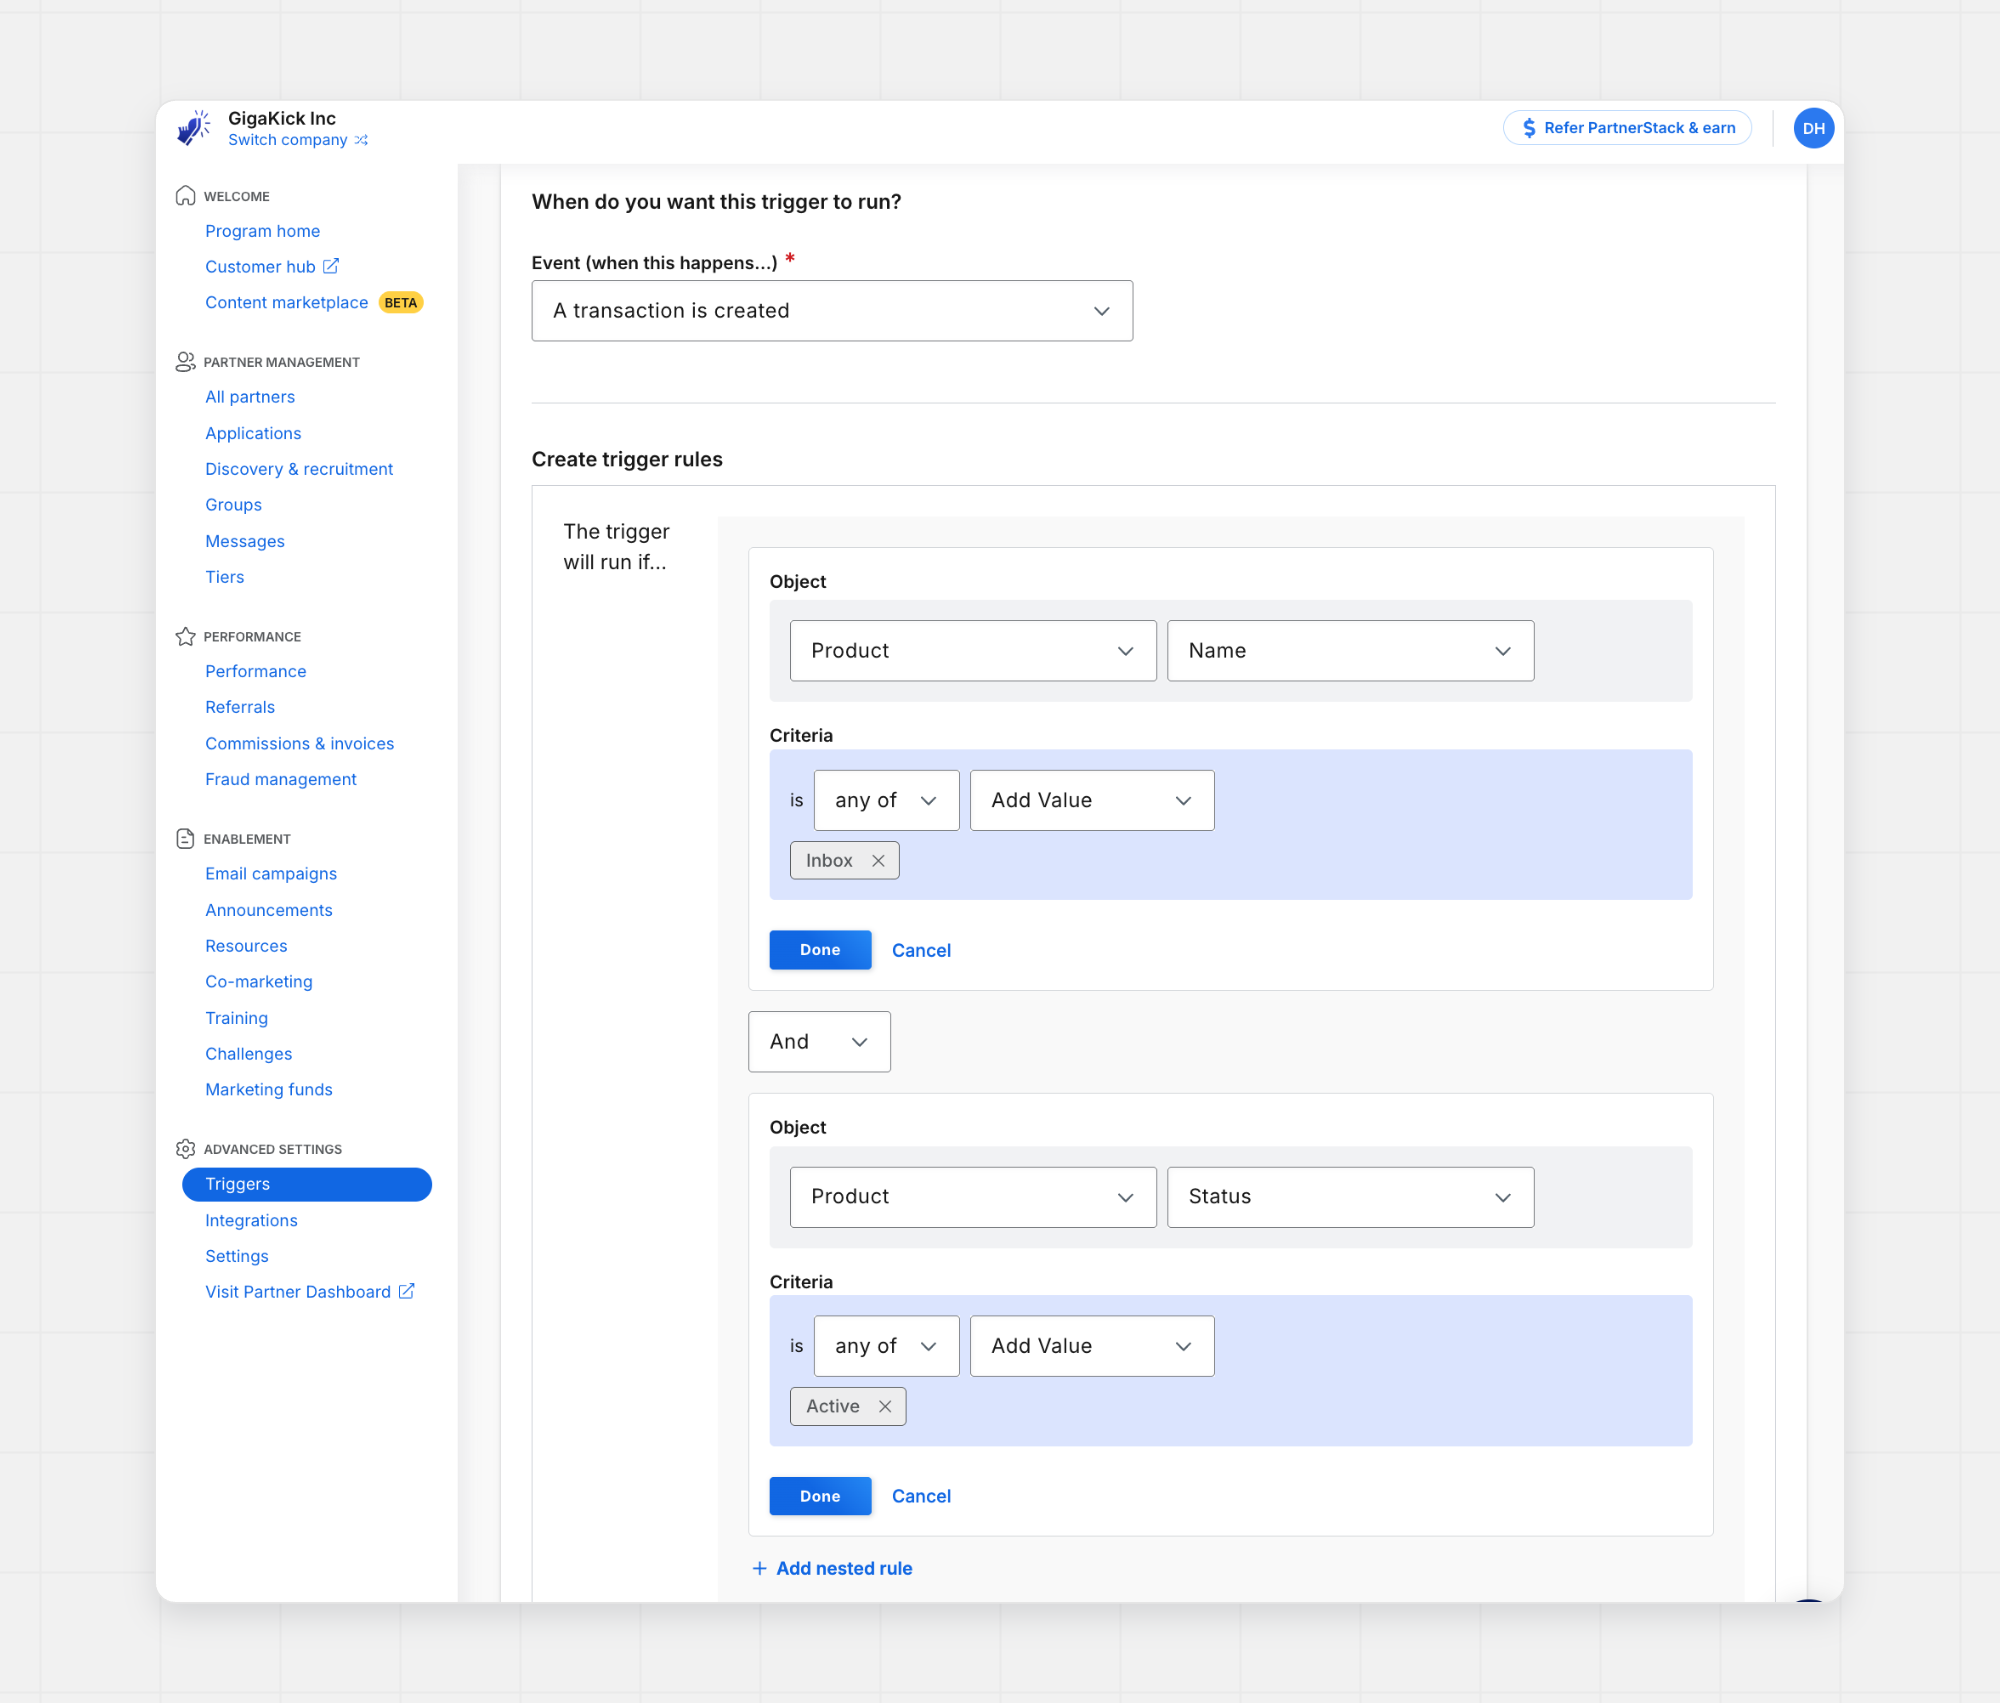Screen dimensions: 2000x1703
Task: Open Marketing funds
Action: click(x=269, y=1090)
